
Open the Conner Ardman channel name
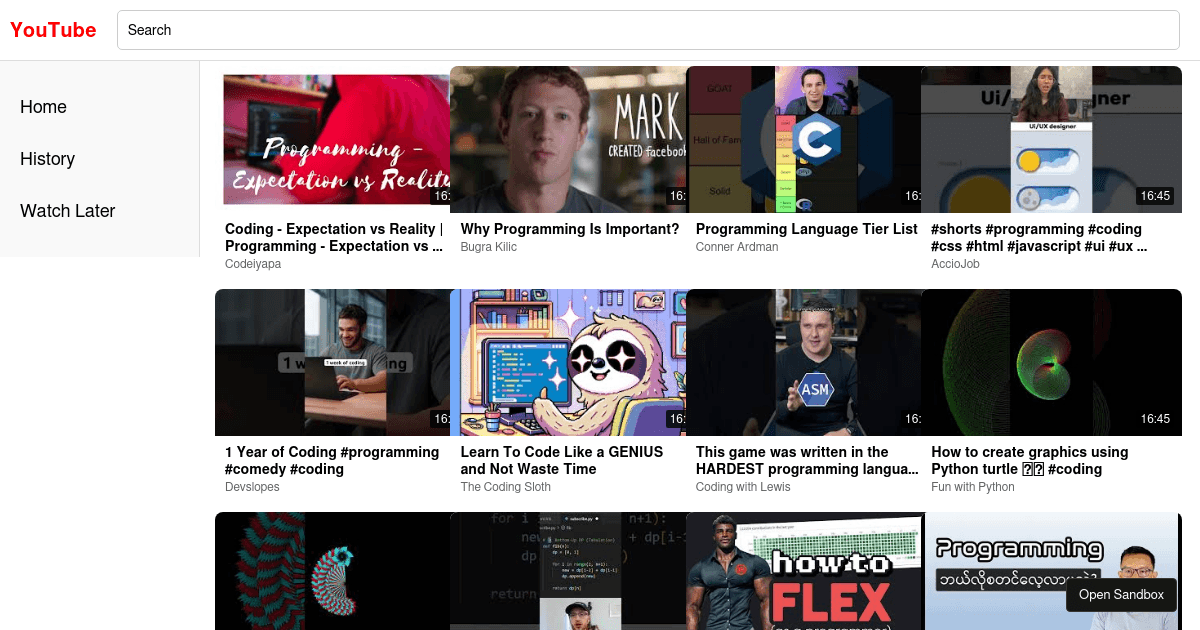pyautogui.click(x=737, y=247)
